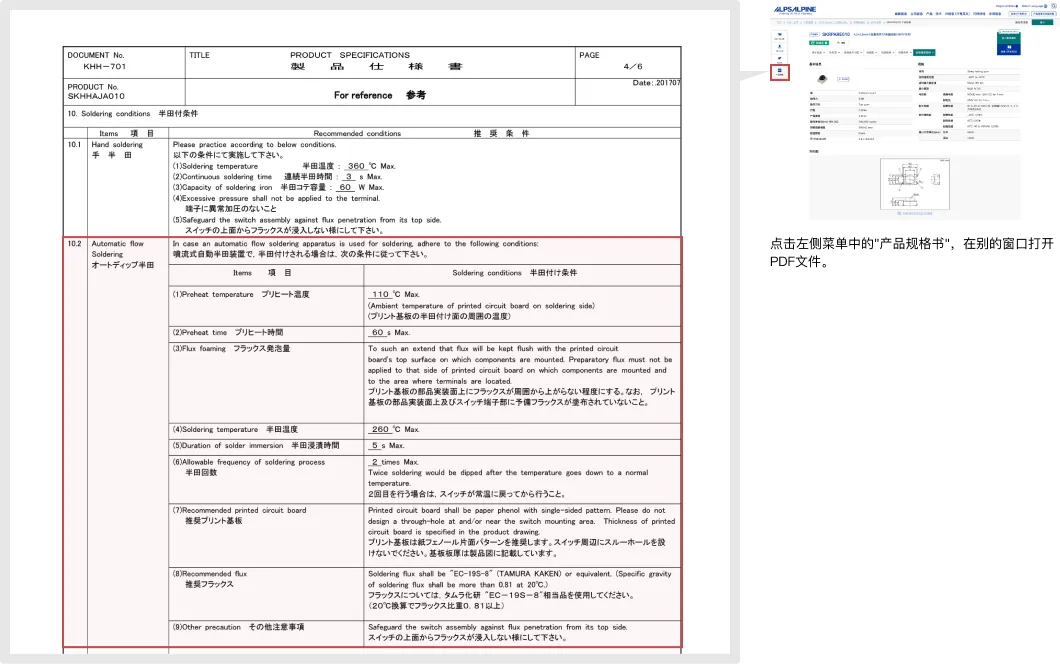Open the red-outlined product specification sidebar icon
Viewport: 1060px width, 664px height.
pyautogui.click(x=780, y=72)
